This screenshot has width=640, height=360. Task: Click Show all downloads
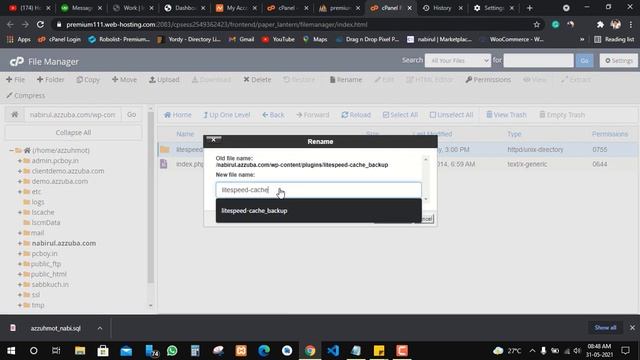(x=605, y=328)
